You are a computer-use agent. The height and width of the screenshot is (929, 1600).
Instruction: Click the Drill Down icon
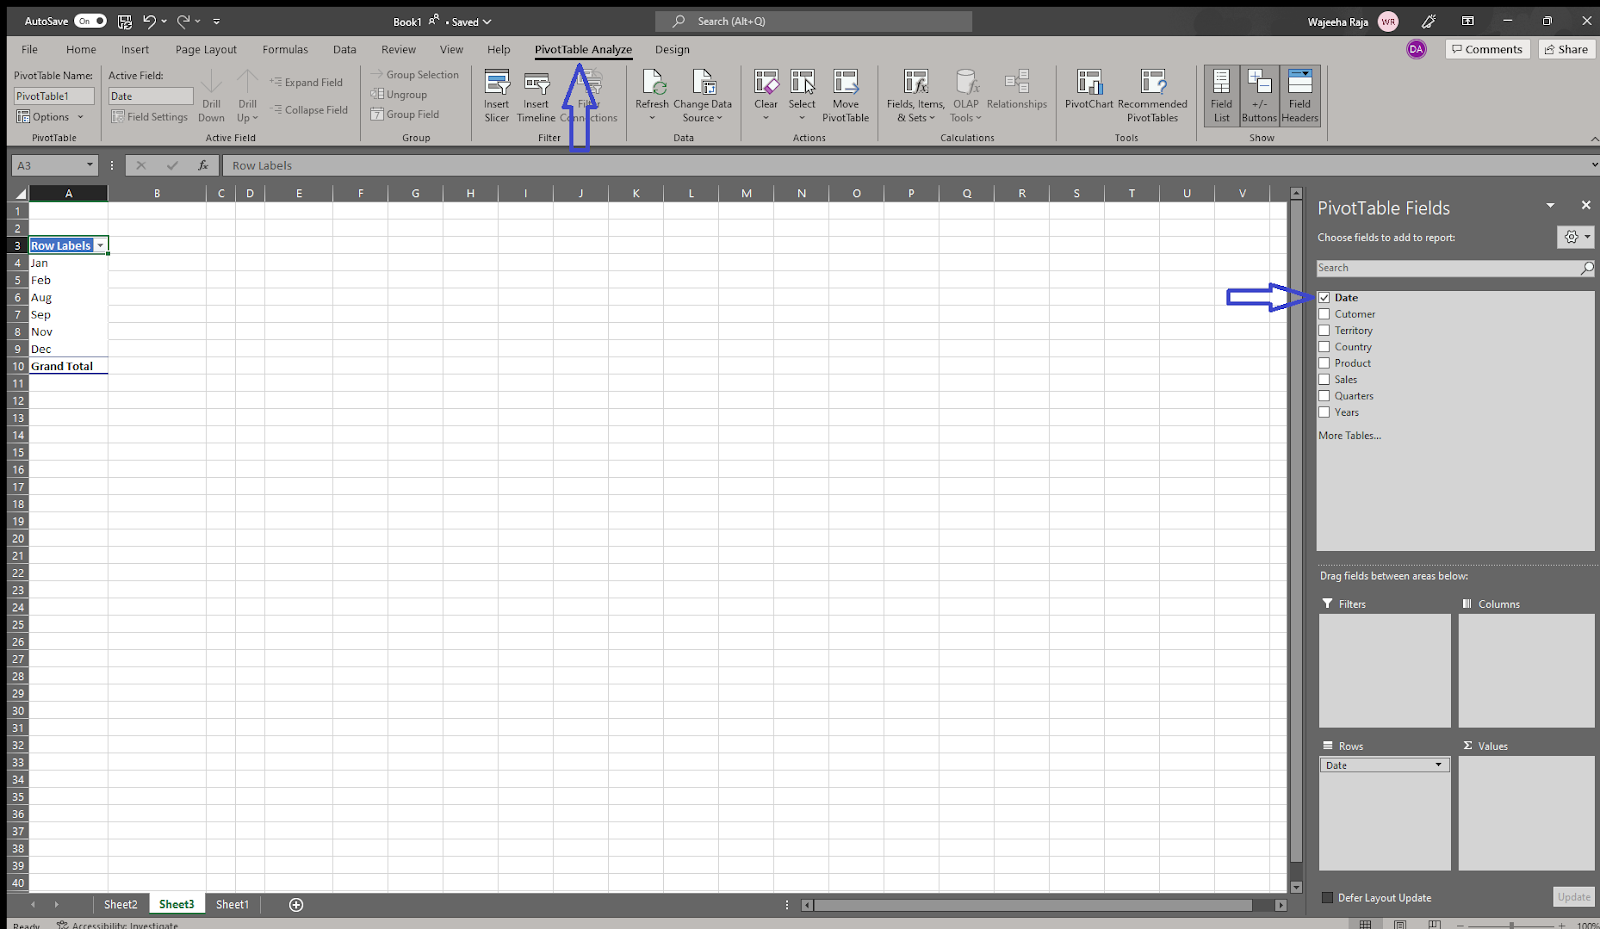pyautogui.click(x=212, y=83)
